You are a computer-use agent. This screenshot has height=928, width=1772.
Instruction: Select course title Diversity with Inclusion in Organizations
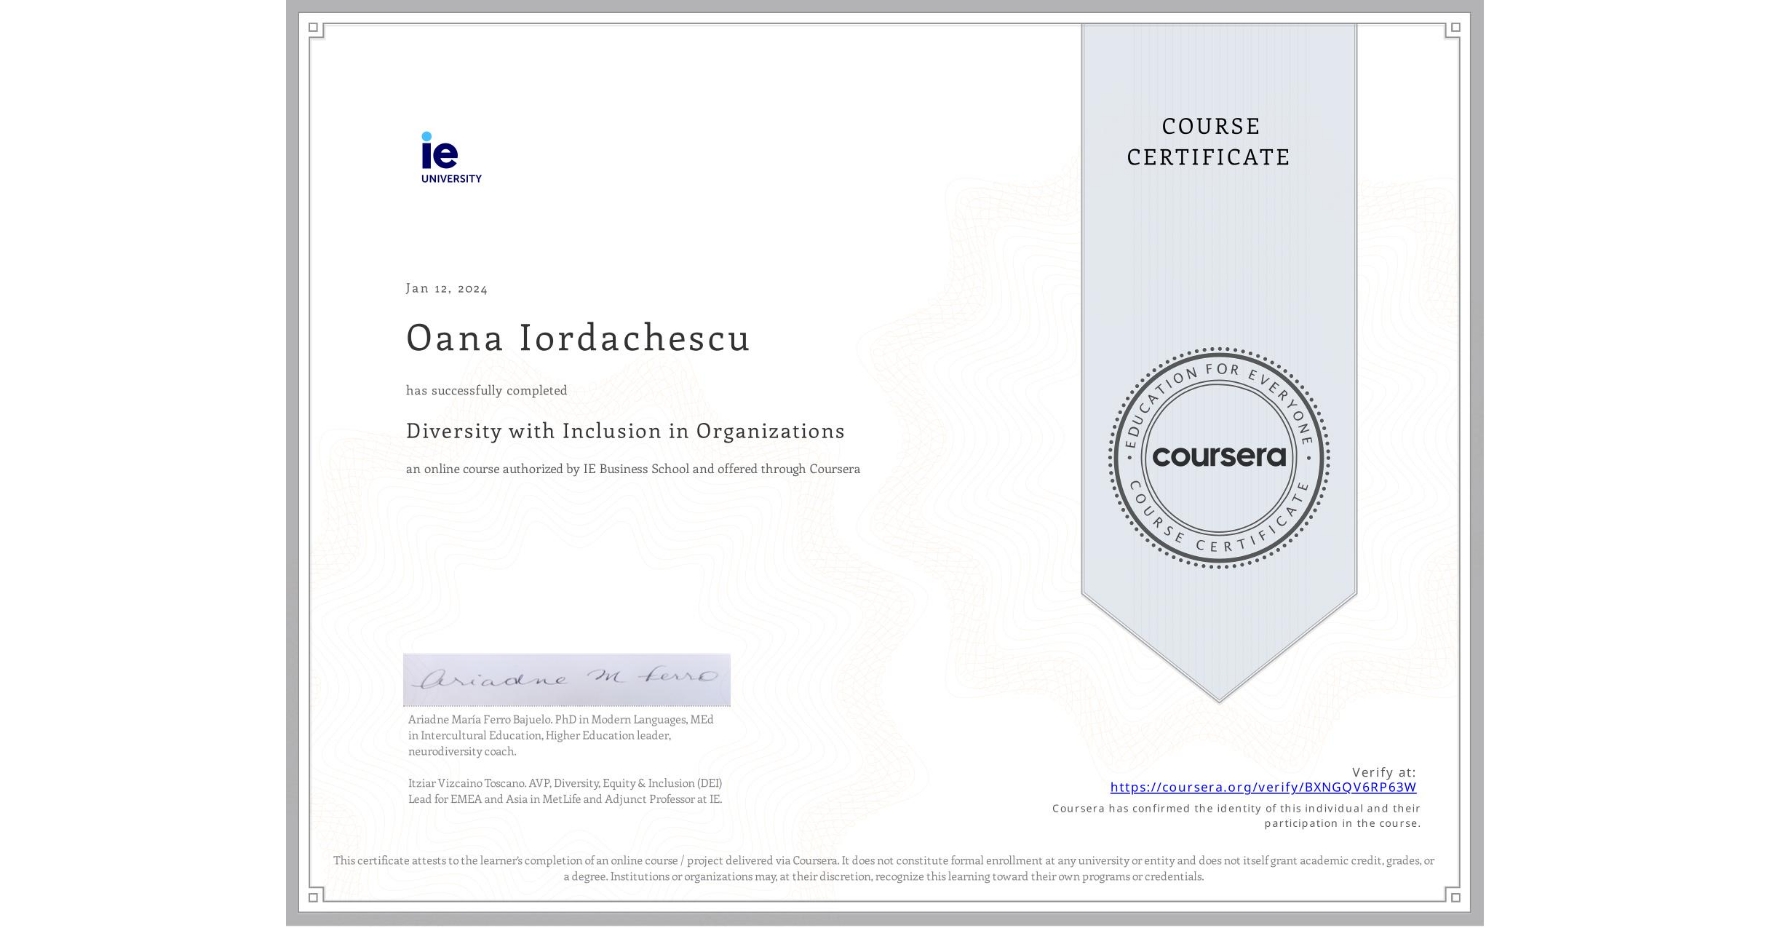tap(625, 431)
